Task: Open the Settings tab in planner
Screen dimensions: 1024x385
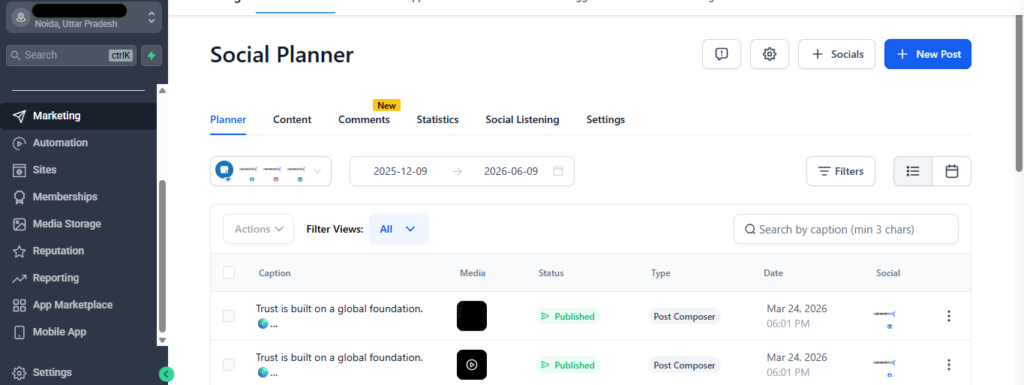Action: [x=605, y=120]
